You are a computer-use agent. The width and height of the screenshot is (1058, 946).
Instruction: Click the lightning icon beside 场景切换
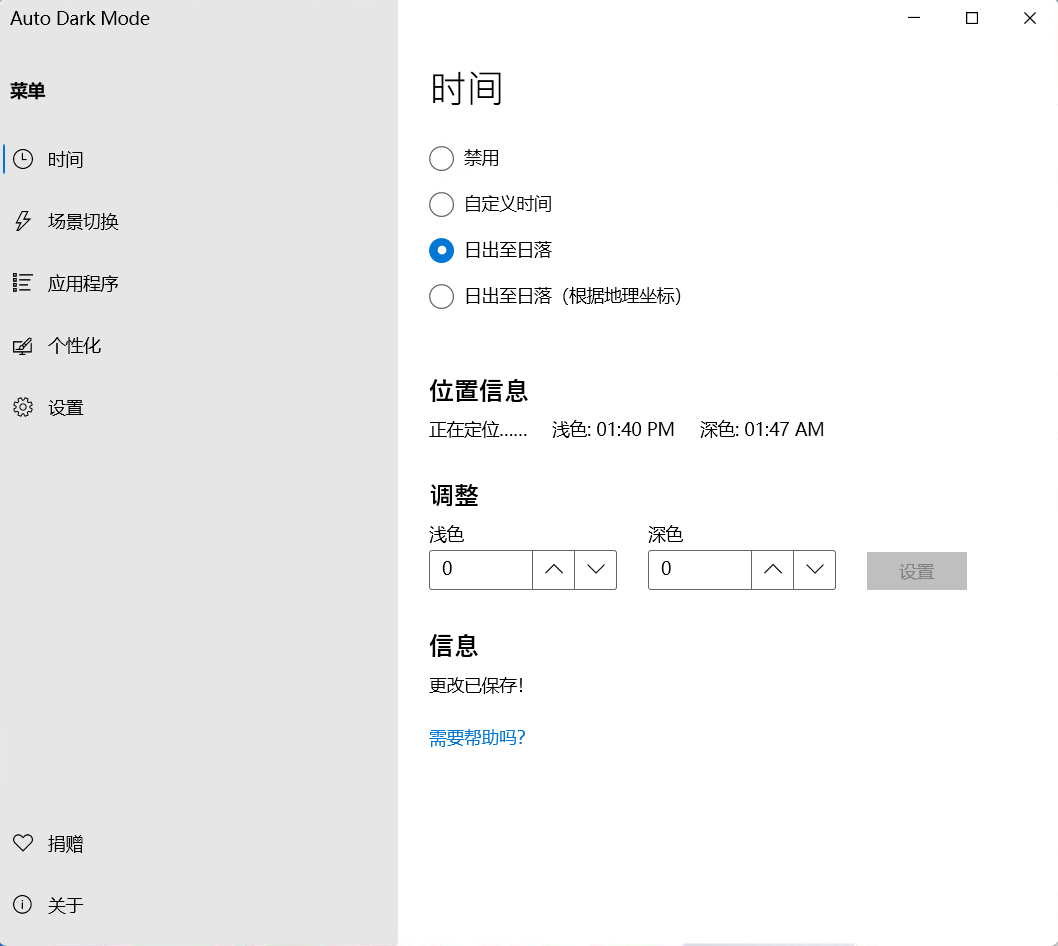[23, 221]
